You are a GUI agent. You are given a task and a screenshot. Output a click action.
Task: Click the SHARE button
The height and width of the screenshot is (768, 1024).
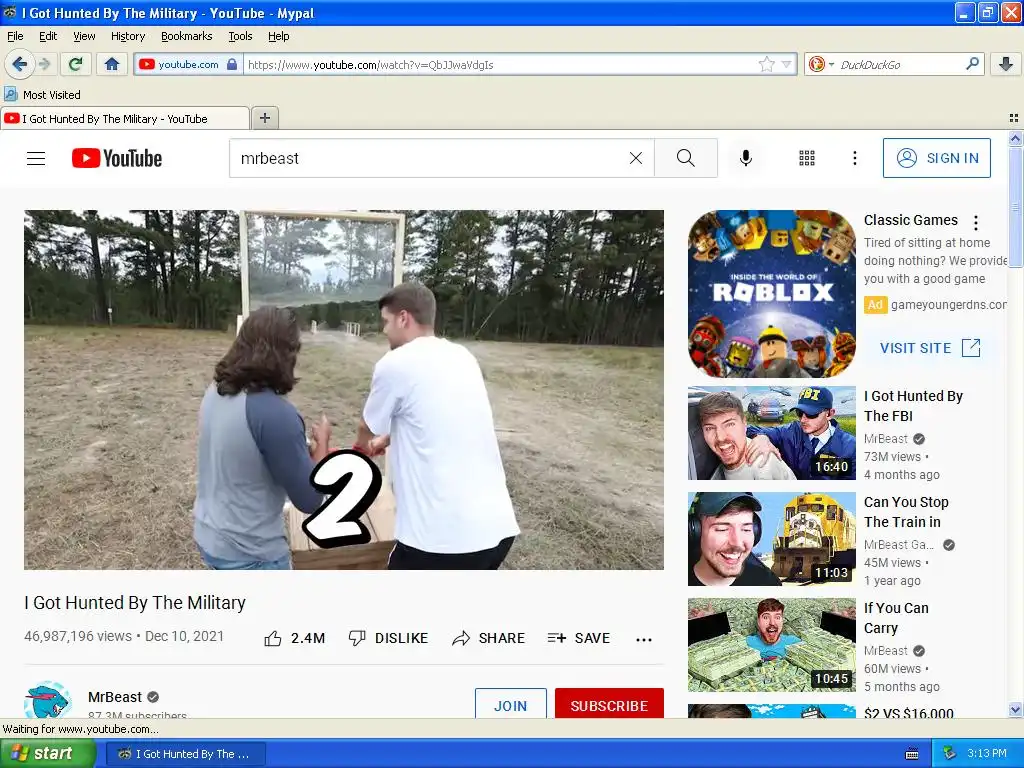(x=488, y=638)
